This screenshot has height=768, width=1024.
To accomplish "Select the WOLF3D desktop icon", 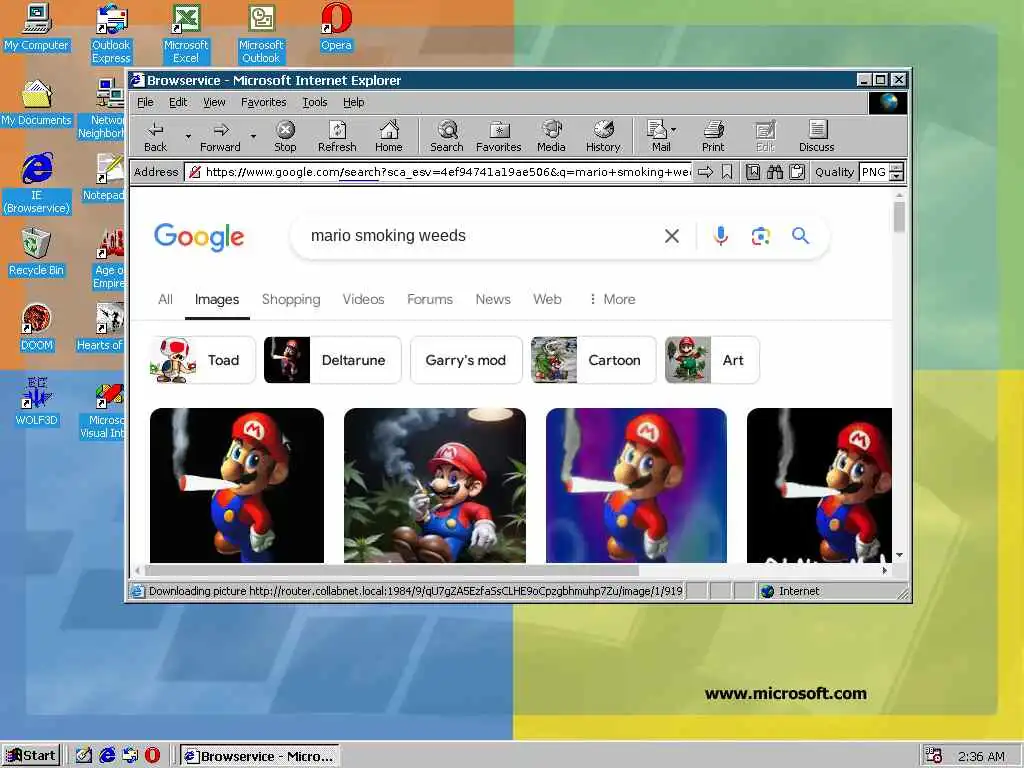I will tap(37, 402).
